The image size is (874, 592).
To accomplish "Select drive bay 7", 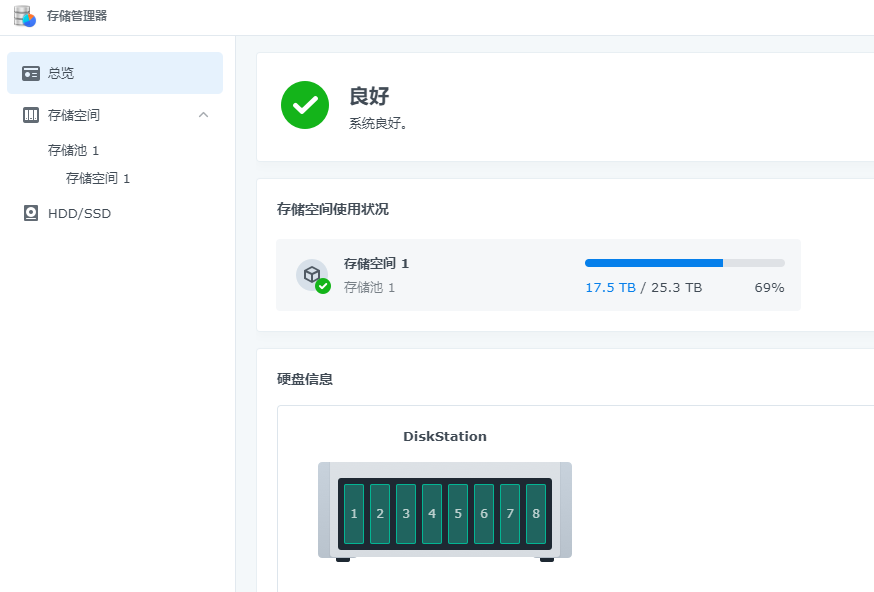I will (x=510, y=513).
